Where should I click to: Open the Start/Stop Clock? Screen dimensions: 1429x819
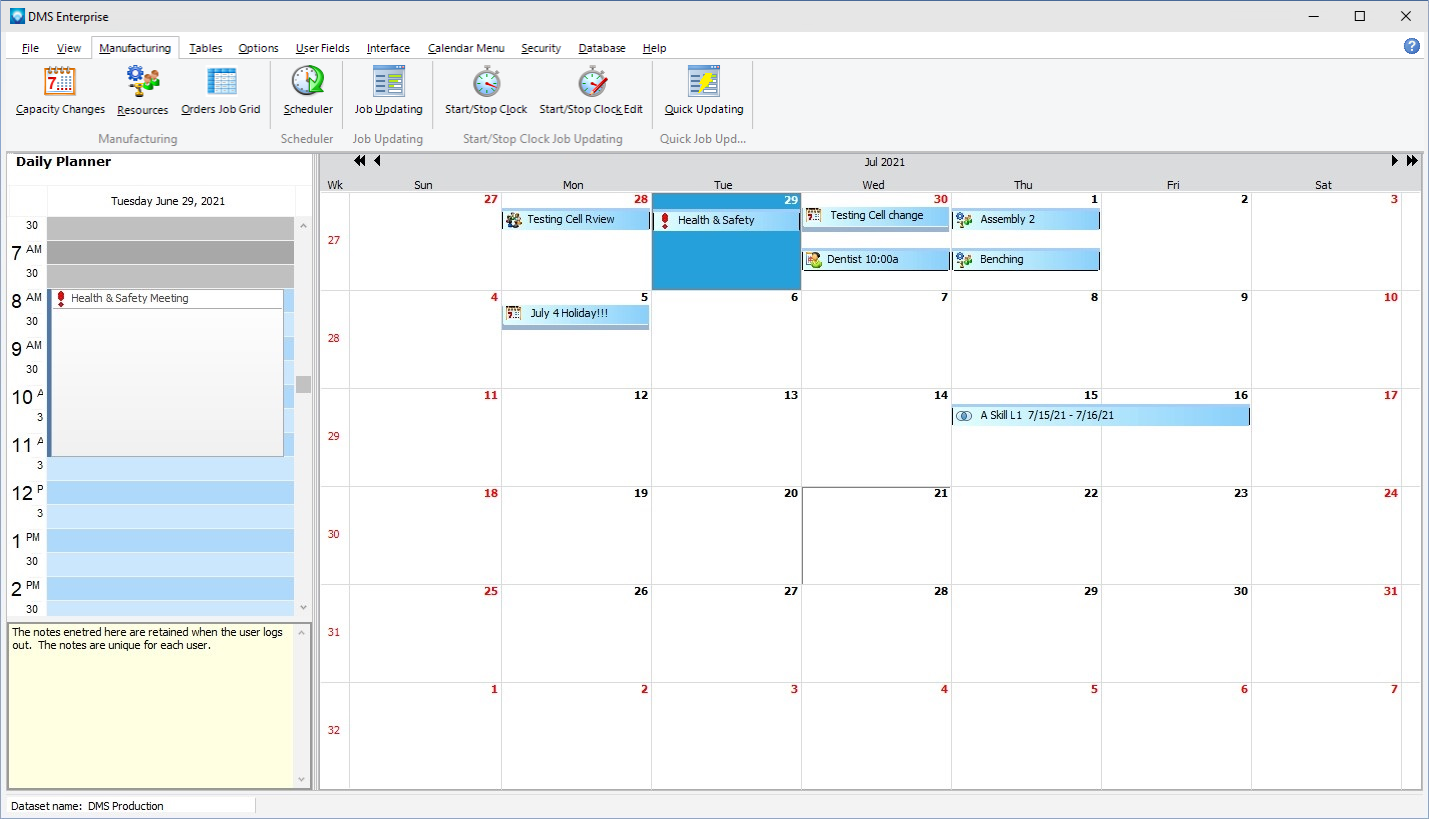(486, 92)
